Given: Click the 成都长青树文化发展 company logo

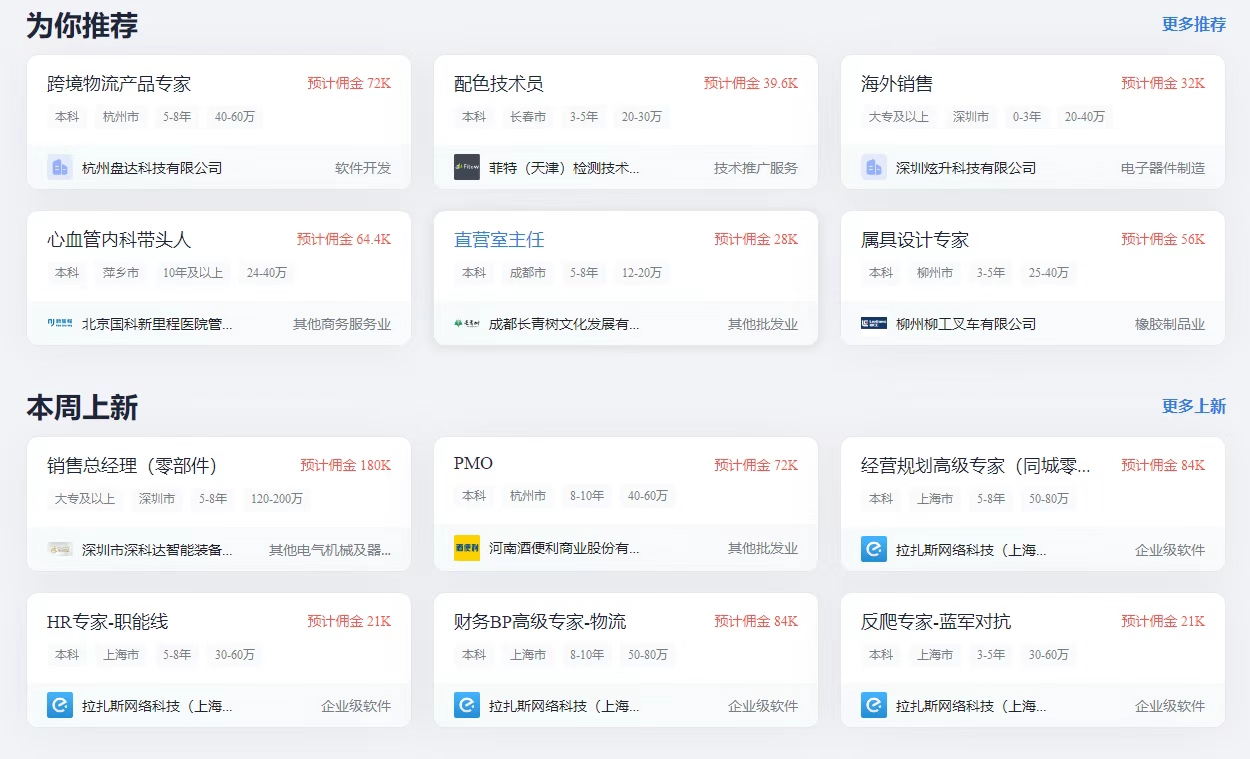Looking at the screenshot, I should click(467, 323).
